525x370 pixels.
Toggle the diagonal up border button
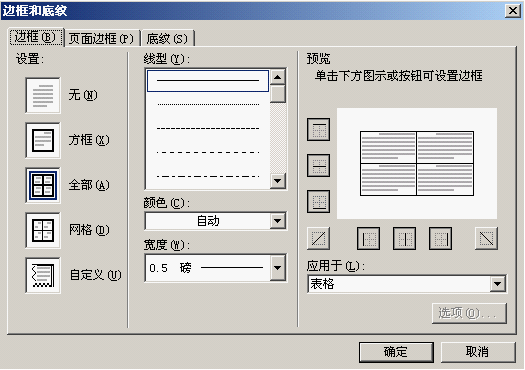coord(318,238)
